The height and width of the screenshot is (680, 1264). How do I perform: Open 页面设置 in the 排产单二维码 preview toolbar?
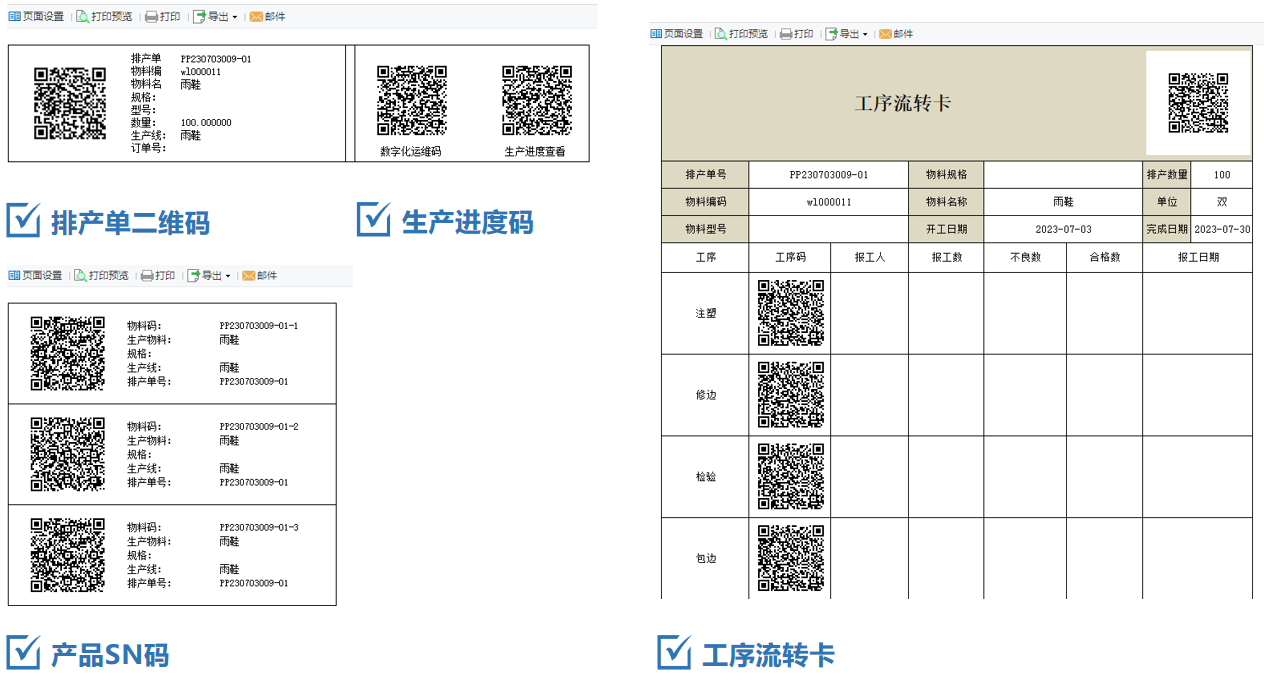click(36, 17)
